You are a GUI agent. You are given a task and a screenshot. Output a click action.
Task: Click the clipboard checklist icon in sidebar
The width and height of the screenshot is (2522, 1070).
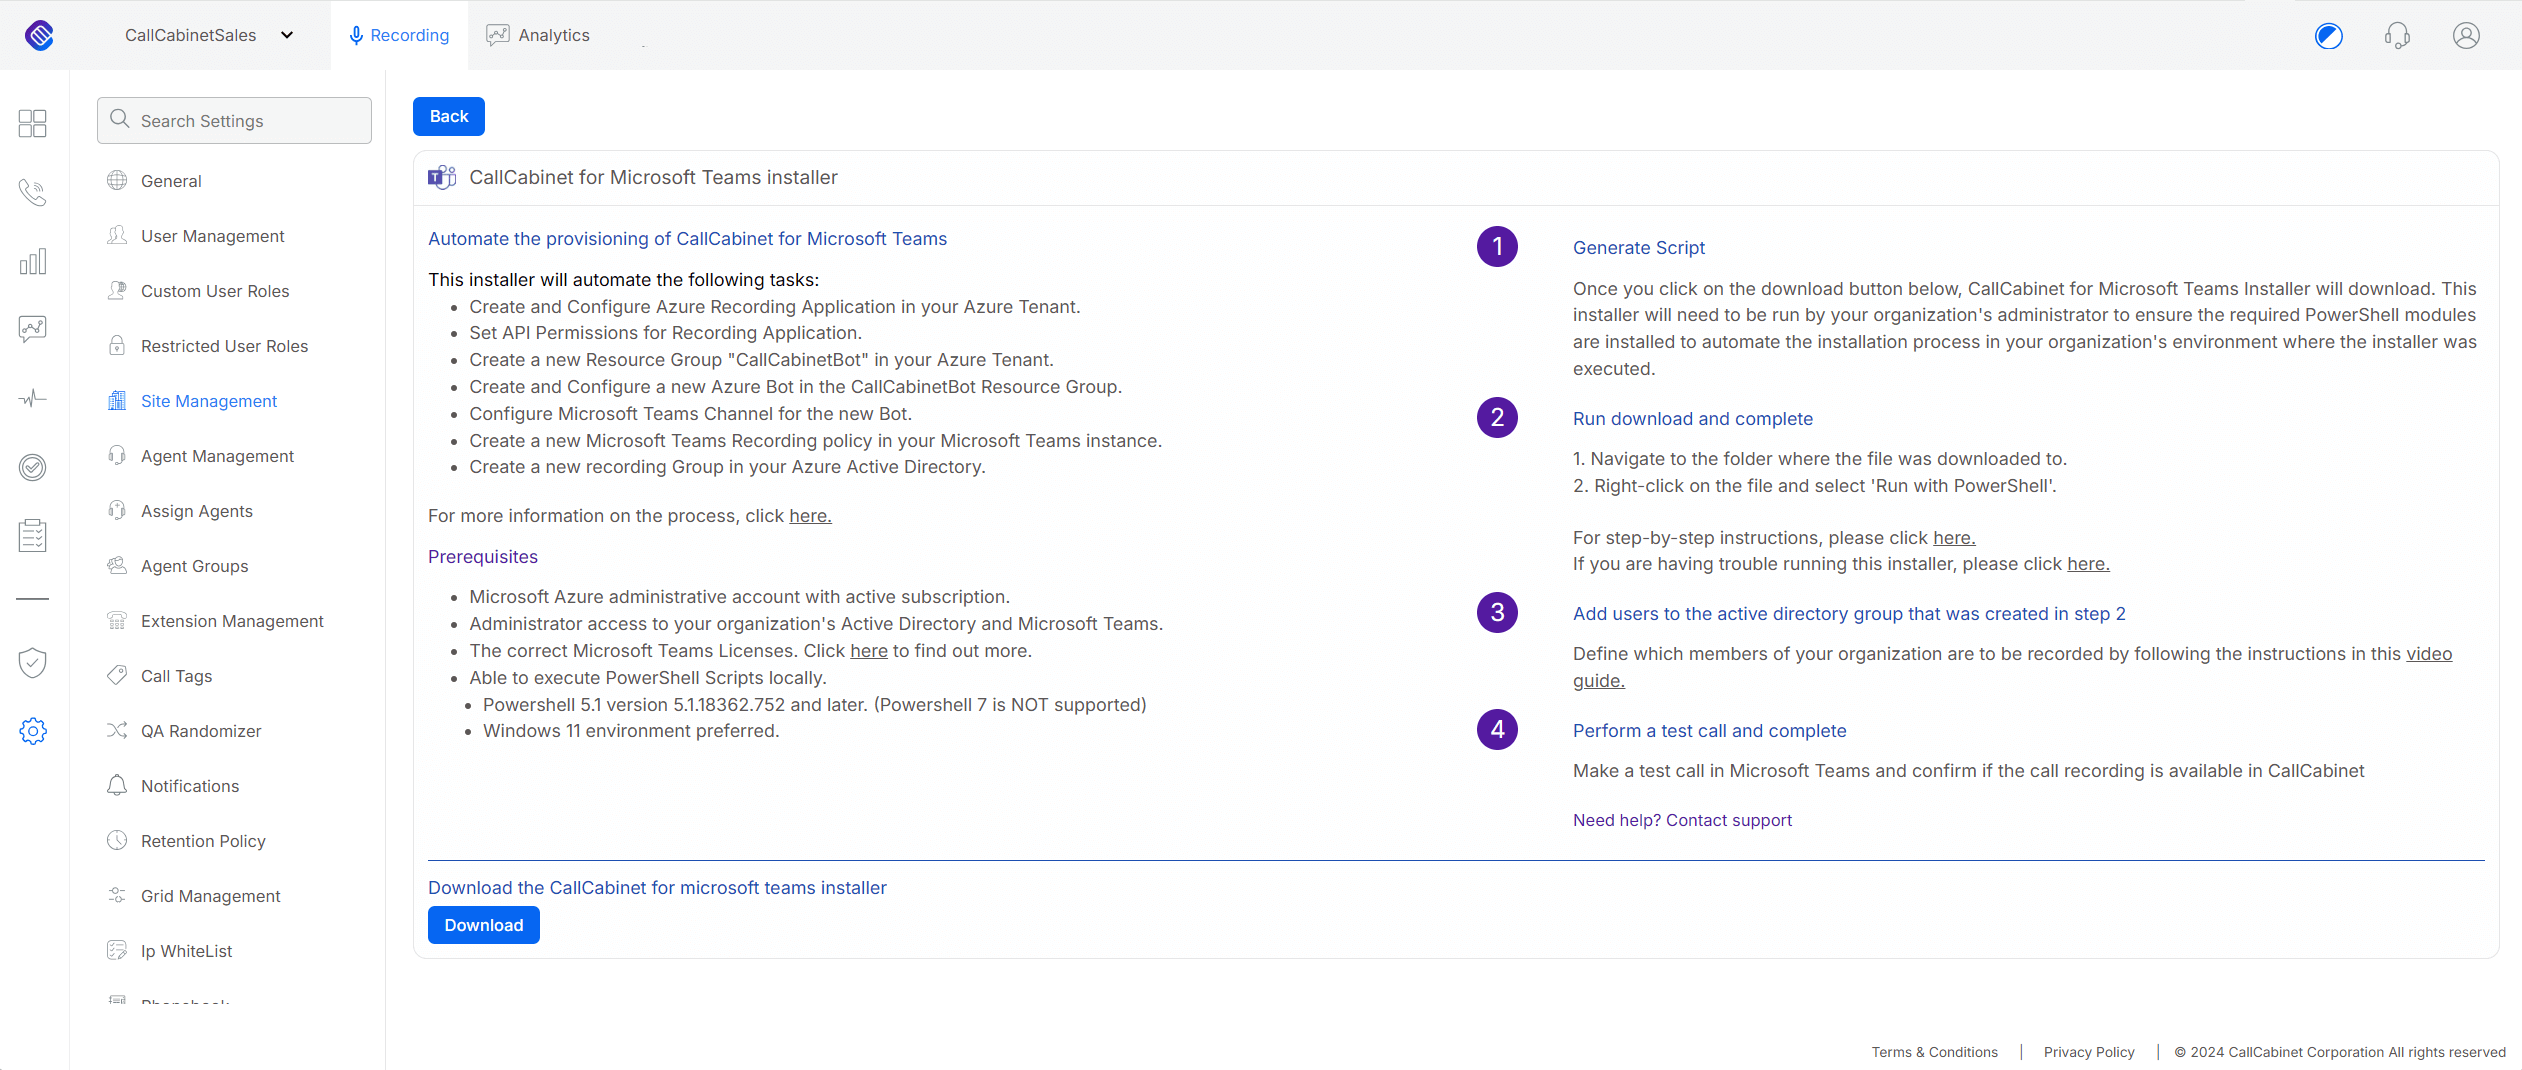click(33, 535)
